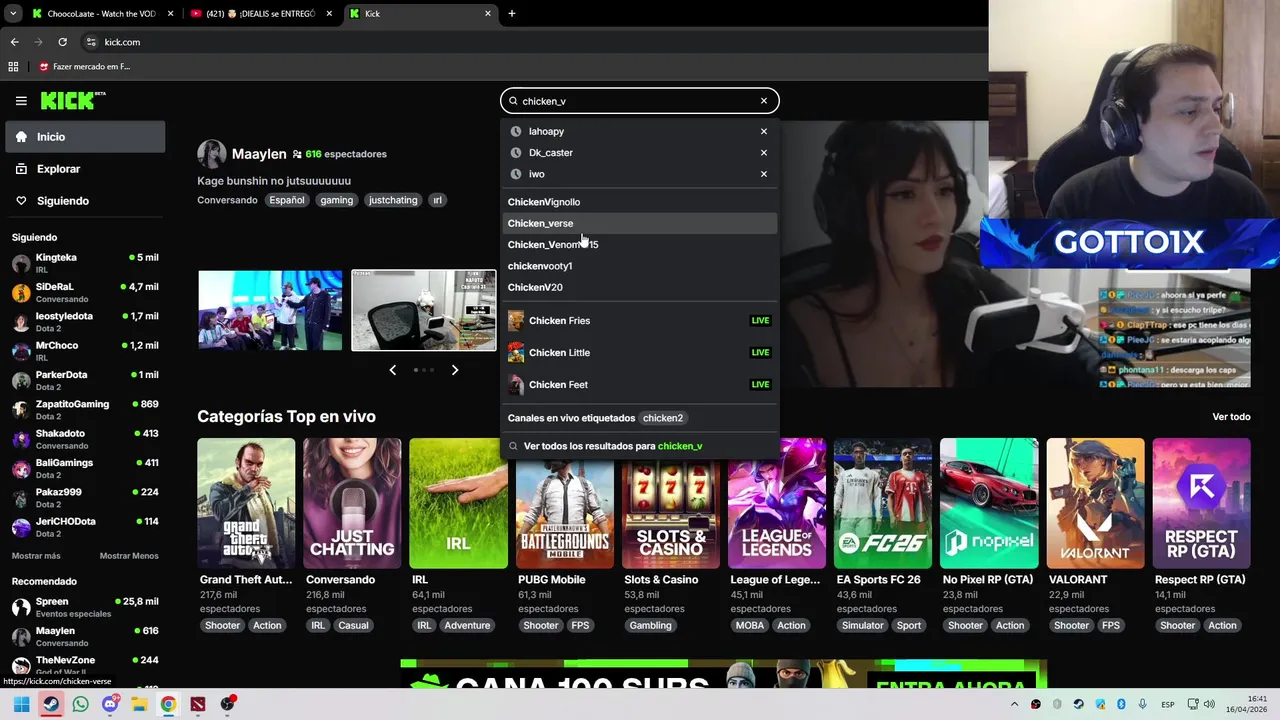Go to next featured stream arrow

click(x=455, y=370)
